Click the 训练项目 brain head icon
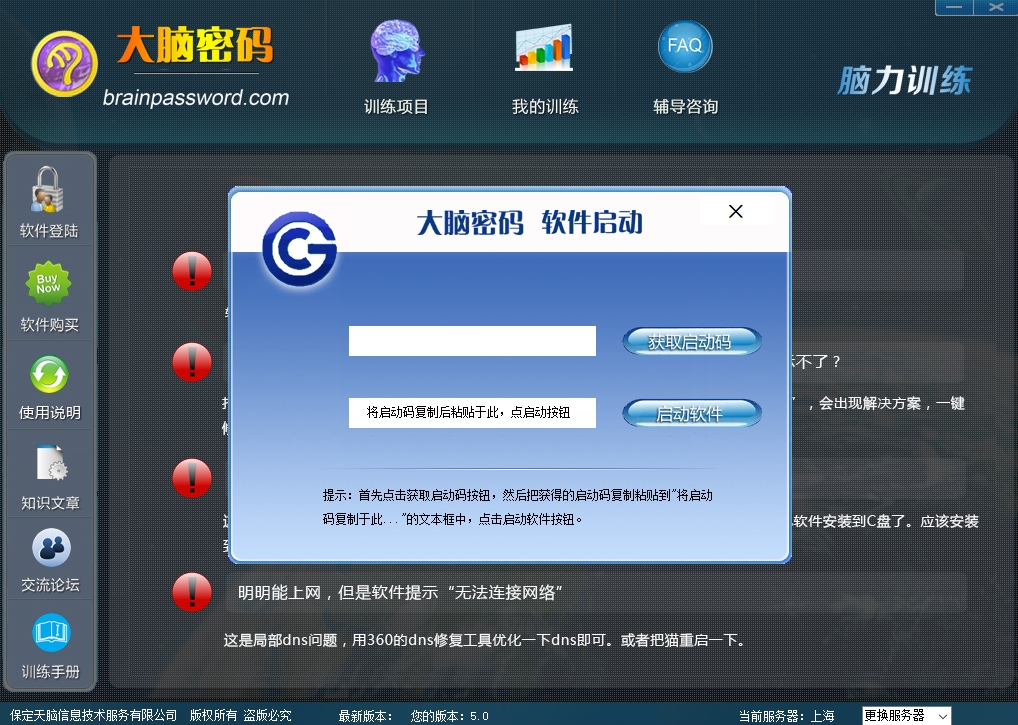Screen dimensions: 1018x725 tap(397, 51)
